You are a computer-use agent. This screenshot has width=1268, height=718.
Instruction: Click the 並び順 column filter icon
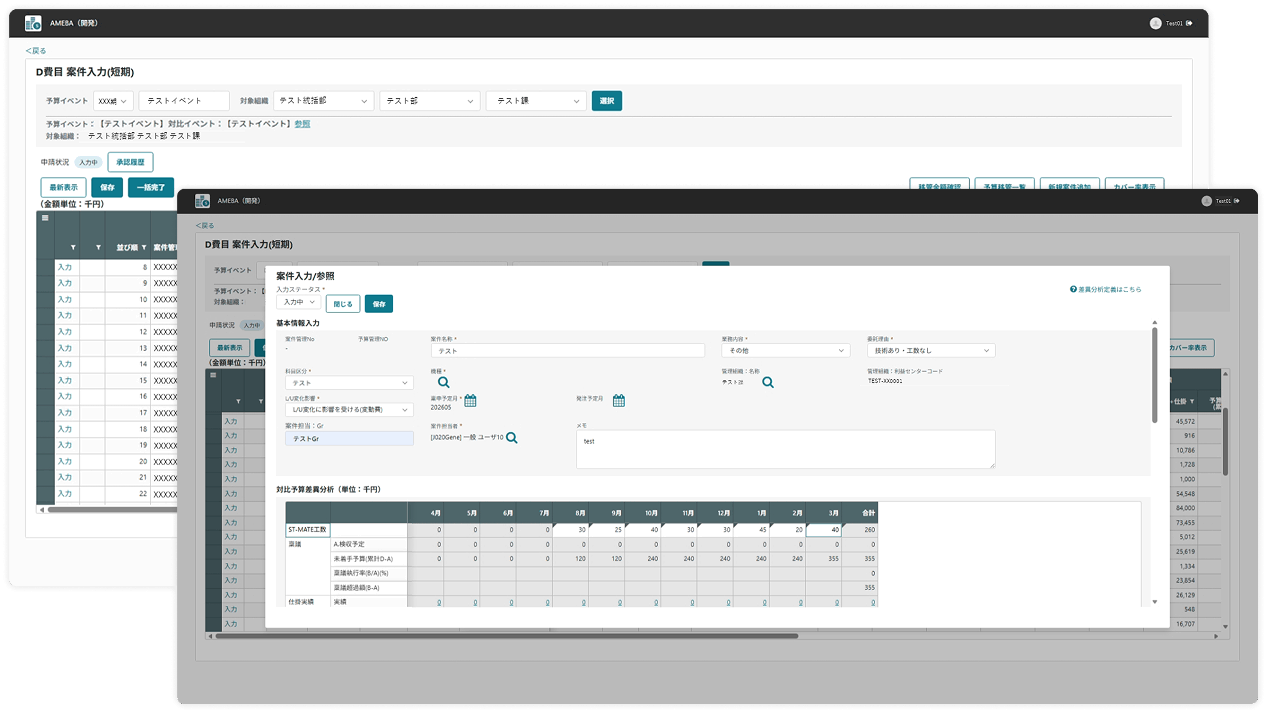pyautogui.click(x=144, y=248)
